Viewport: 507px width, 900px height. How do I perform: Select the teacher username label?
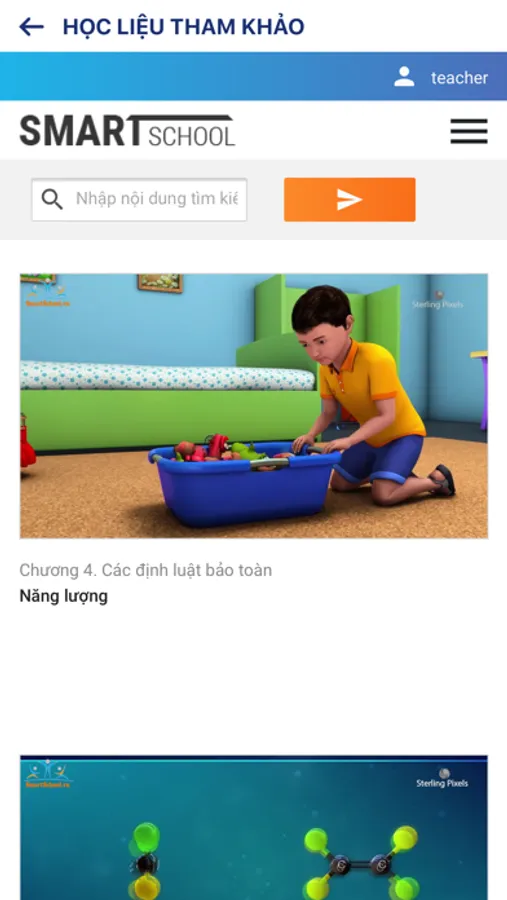pyautogui.click(x=459, y=77)
